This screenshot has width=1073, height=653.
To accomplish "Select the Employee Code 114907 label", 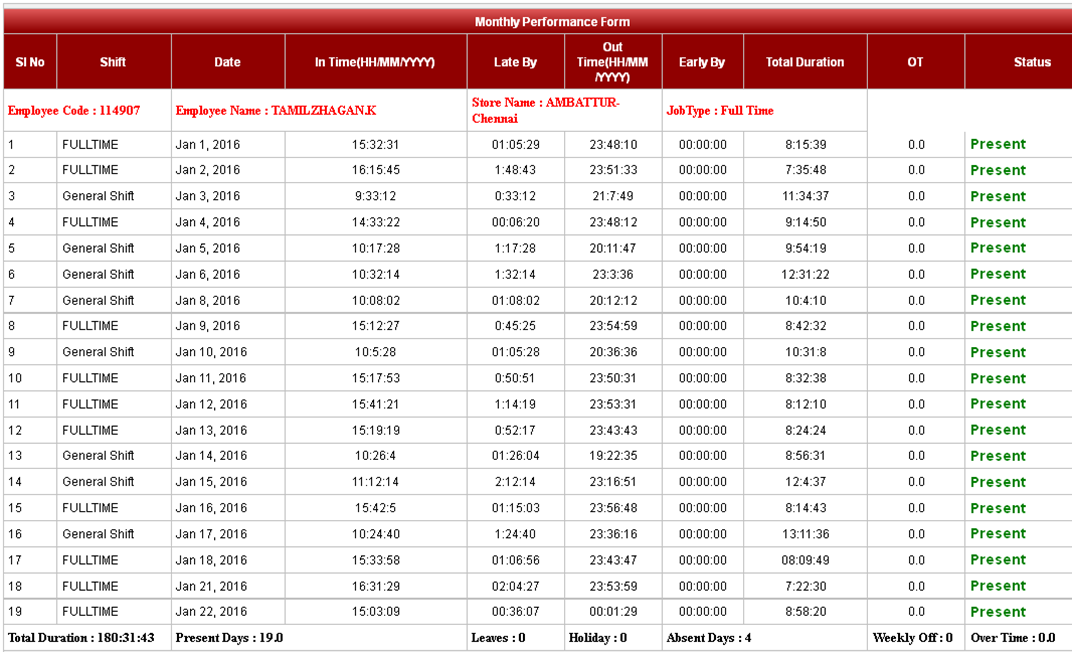I will click(x=74, y=111).
